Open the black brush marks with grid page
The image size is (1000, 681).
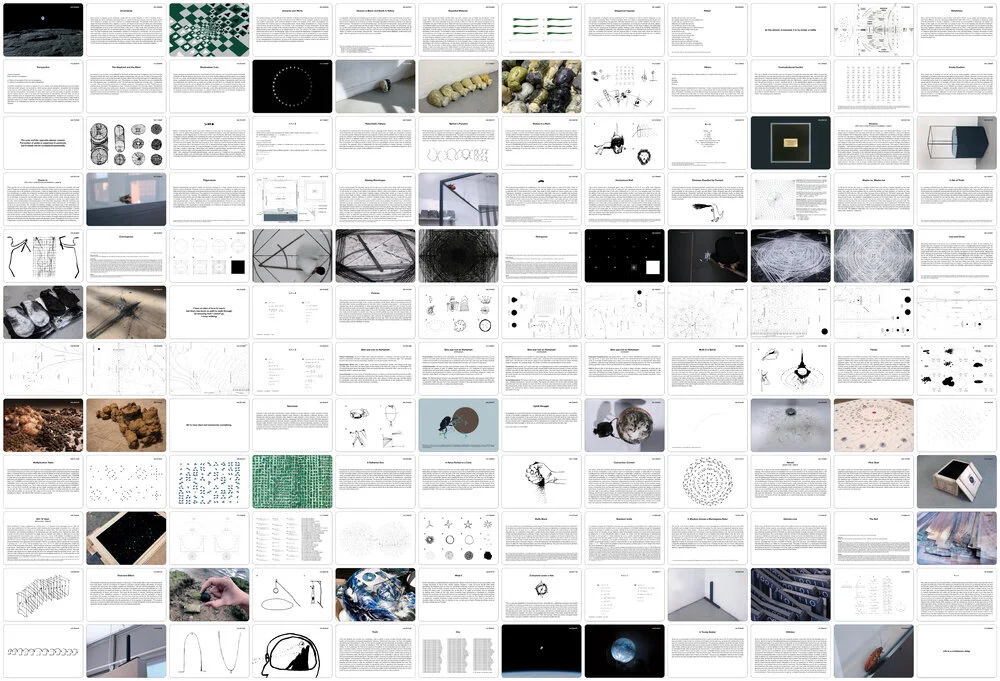43,256
